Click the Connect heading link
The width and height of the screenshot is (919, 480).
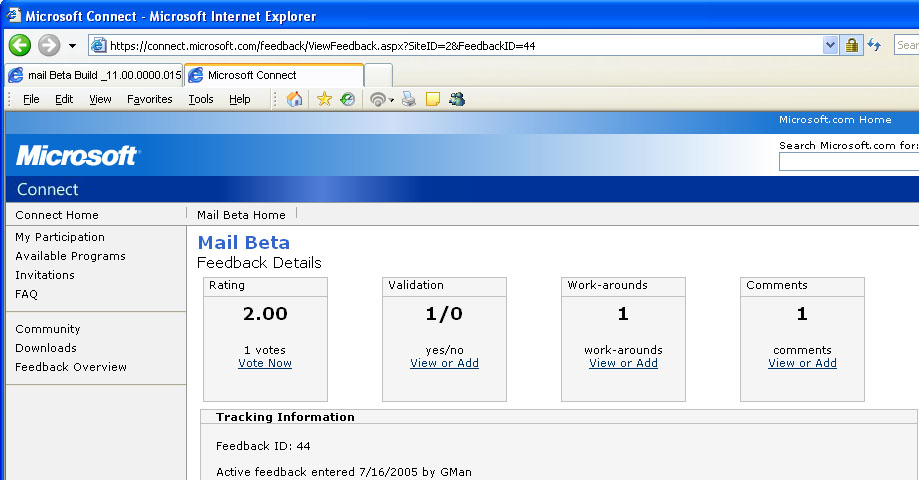(47, 189)
